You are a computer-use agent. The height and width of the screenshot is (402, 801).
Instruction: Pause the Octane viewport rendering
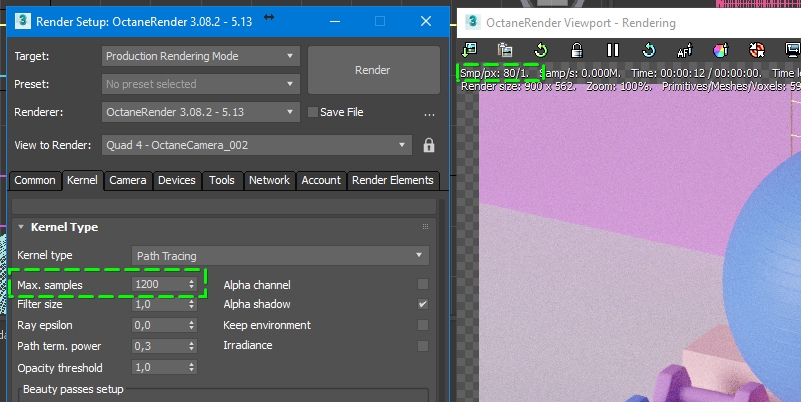pos(612,50)
